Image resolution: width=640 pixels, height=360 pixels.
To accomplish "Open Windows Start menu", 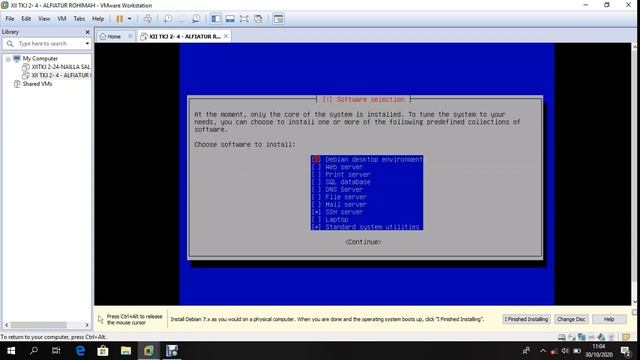I will pos(11,351).
